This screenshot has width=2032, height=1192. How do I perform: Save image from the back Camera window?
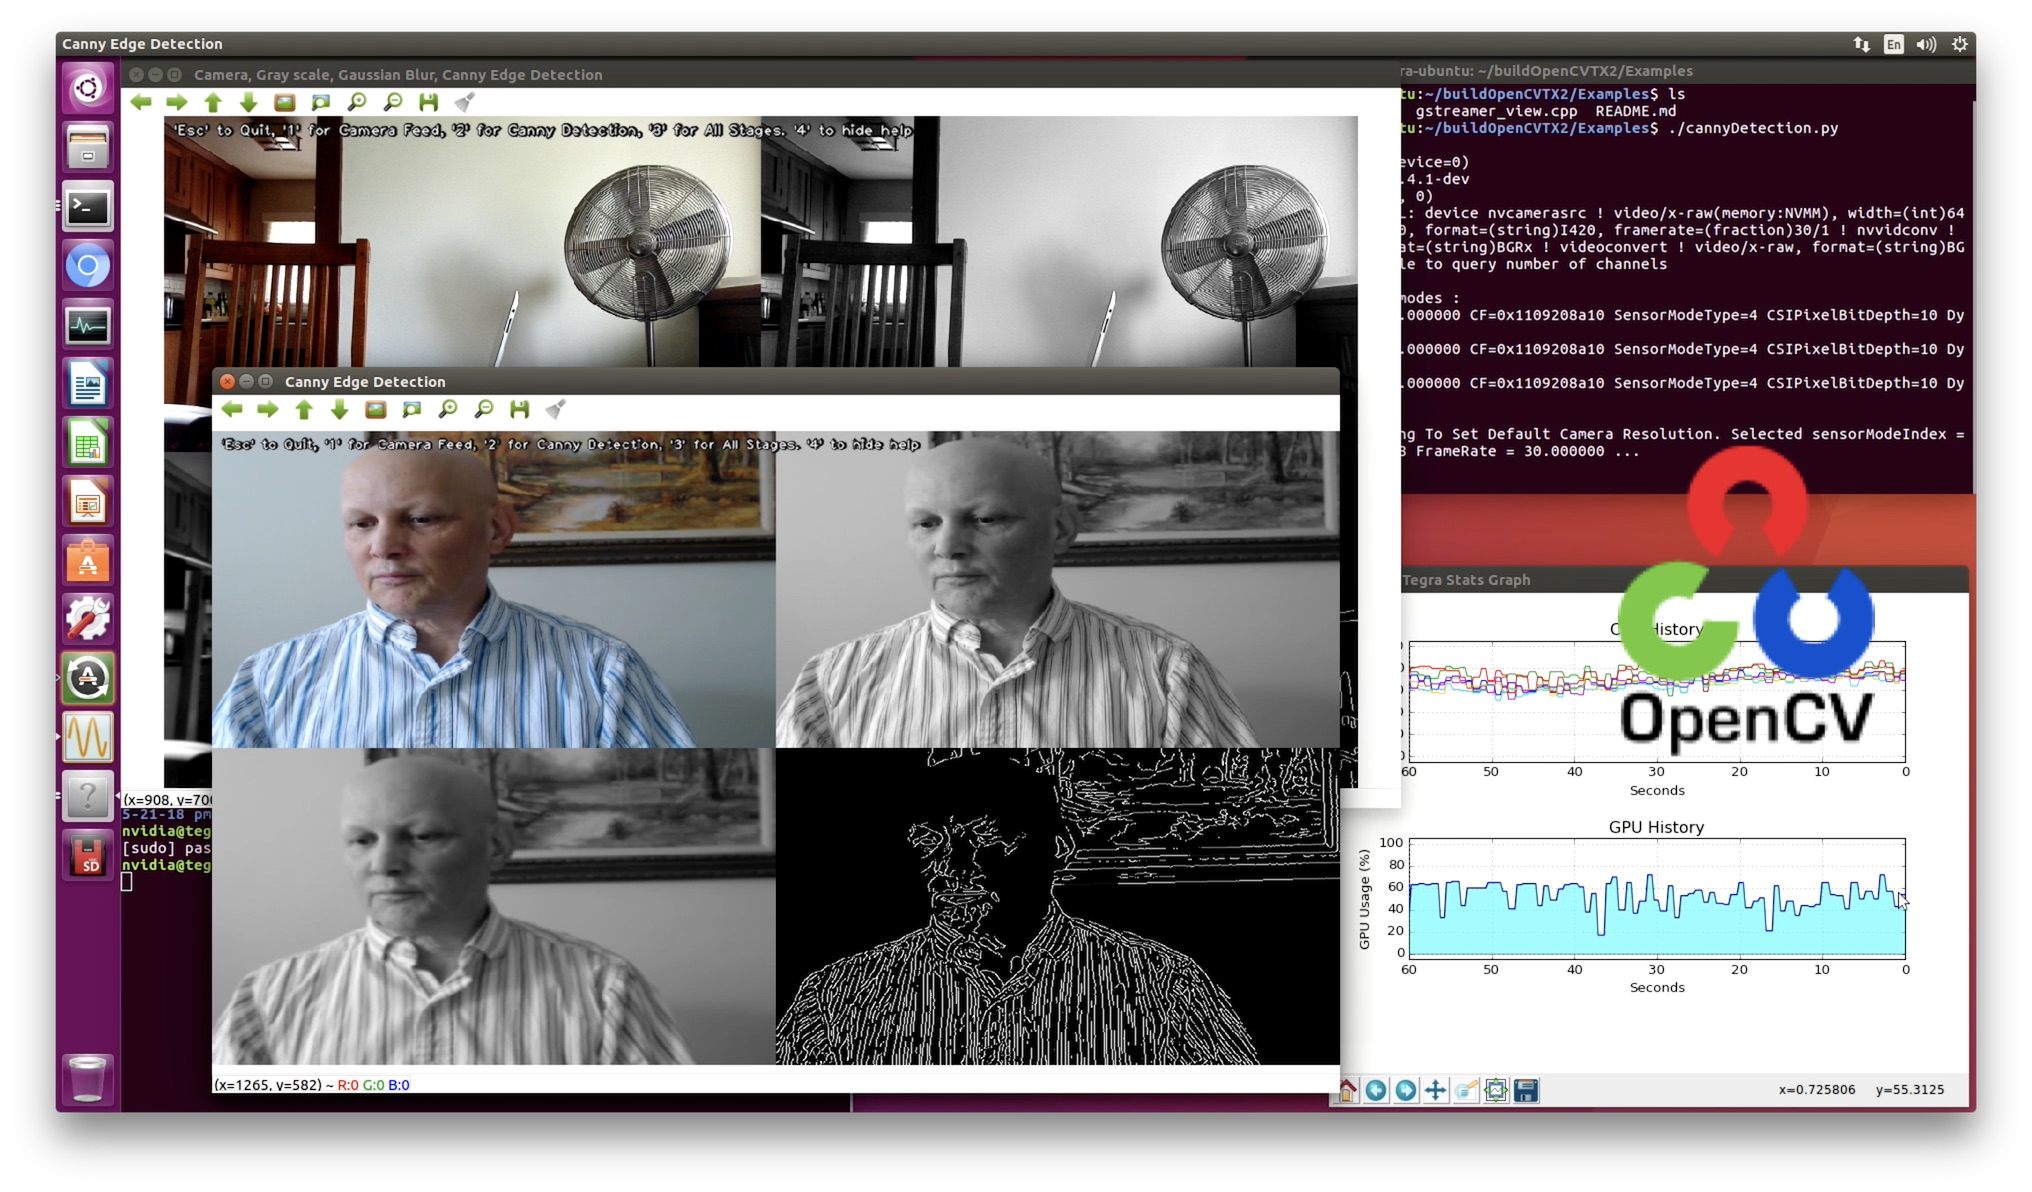pos(429,102)
